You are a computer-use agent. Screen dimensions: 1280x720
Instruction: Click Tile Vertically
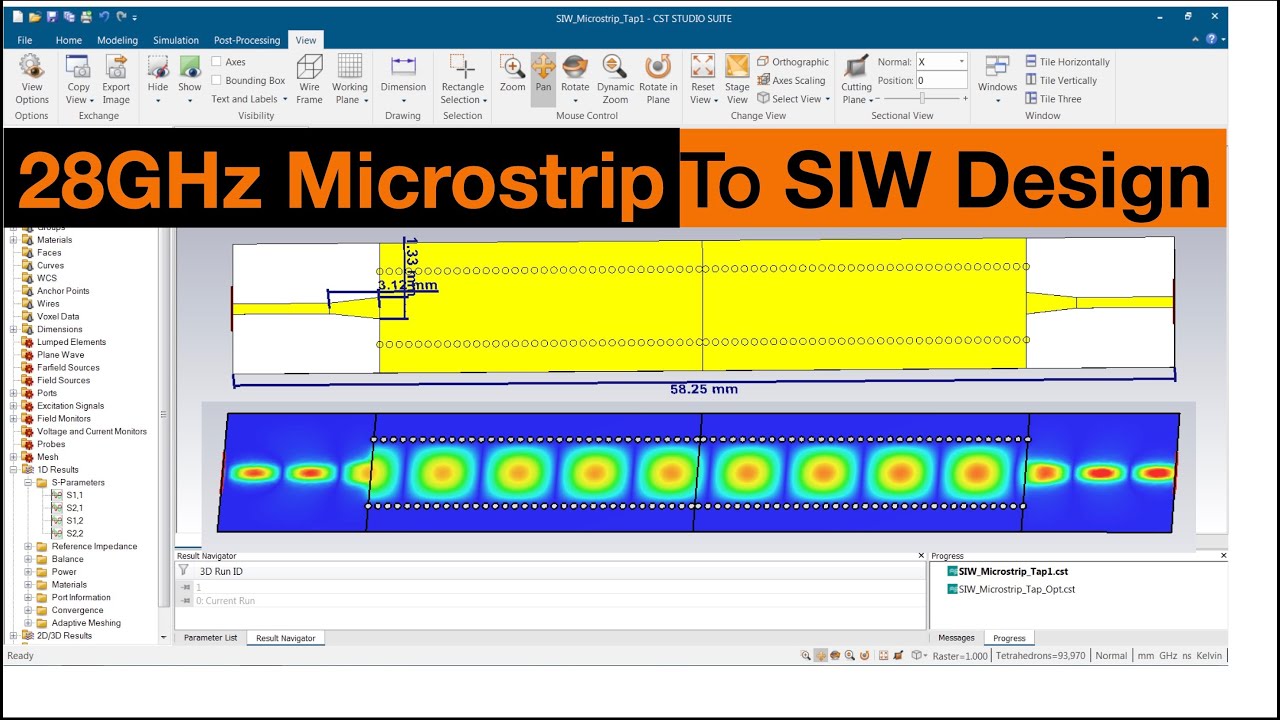click(x=1061, y=81)
